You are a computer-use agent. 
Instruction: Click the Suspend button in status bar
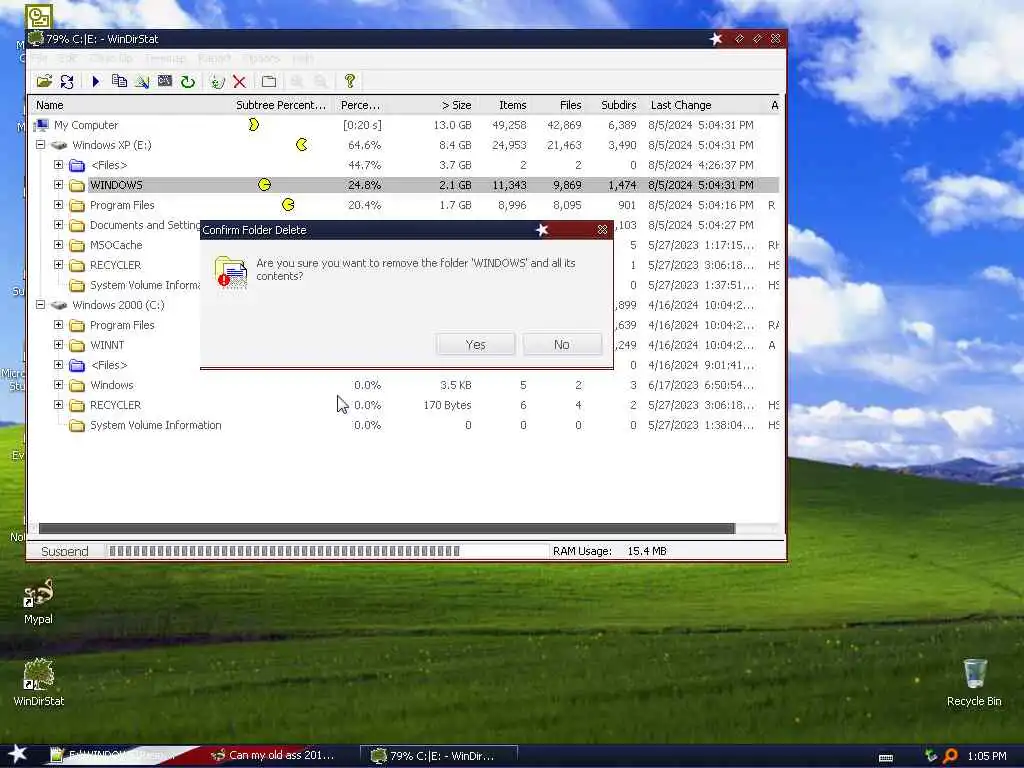(x=65, y=551)
